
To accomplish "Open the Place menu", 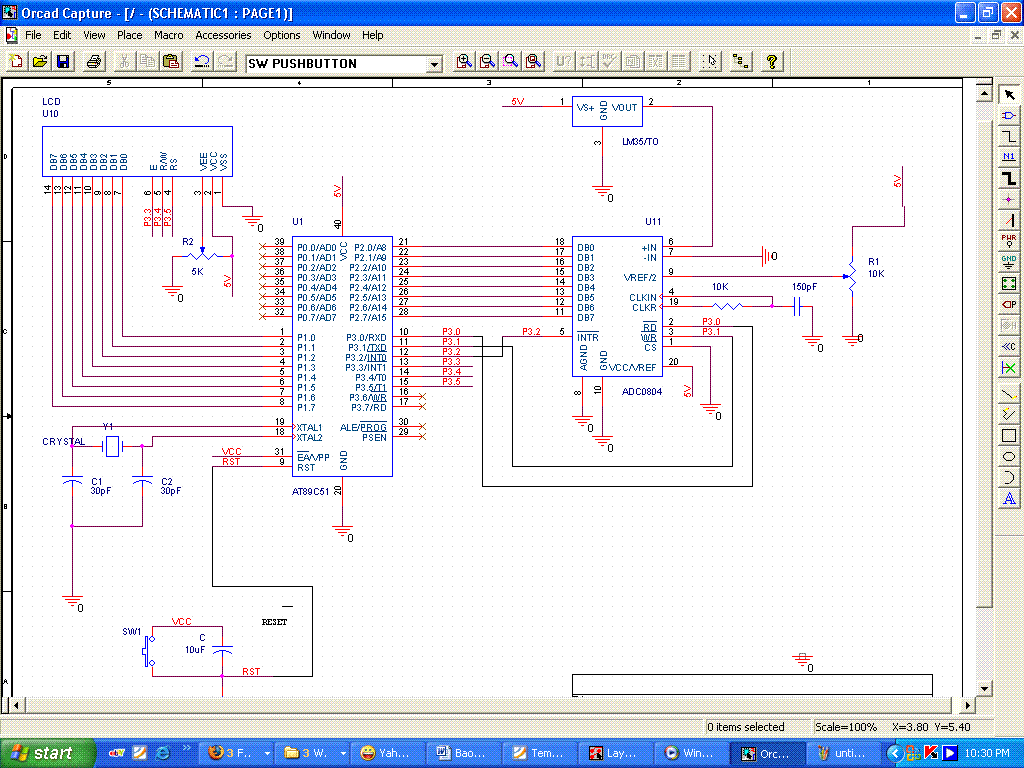I will click(x=130, y=35).
